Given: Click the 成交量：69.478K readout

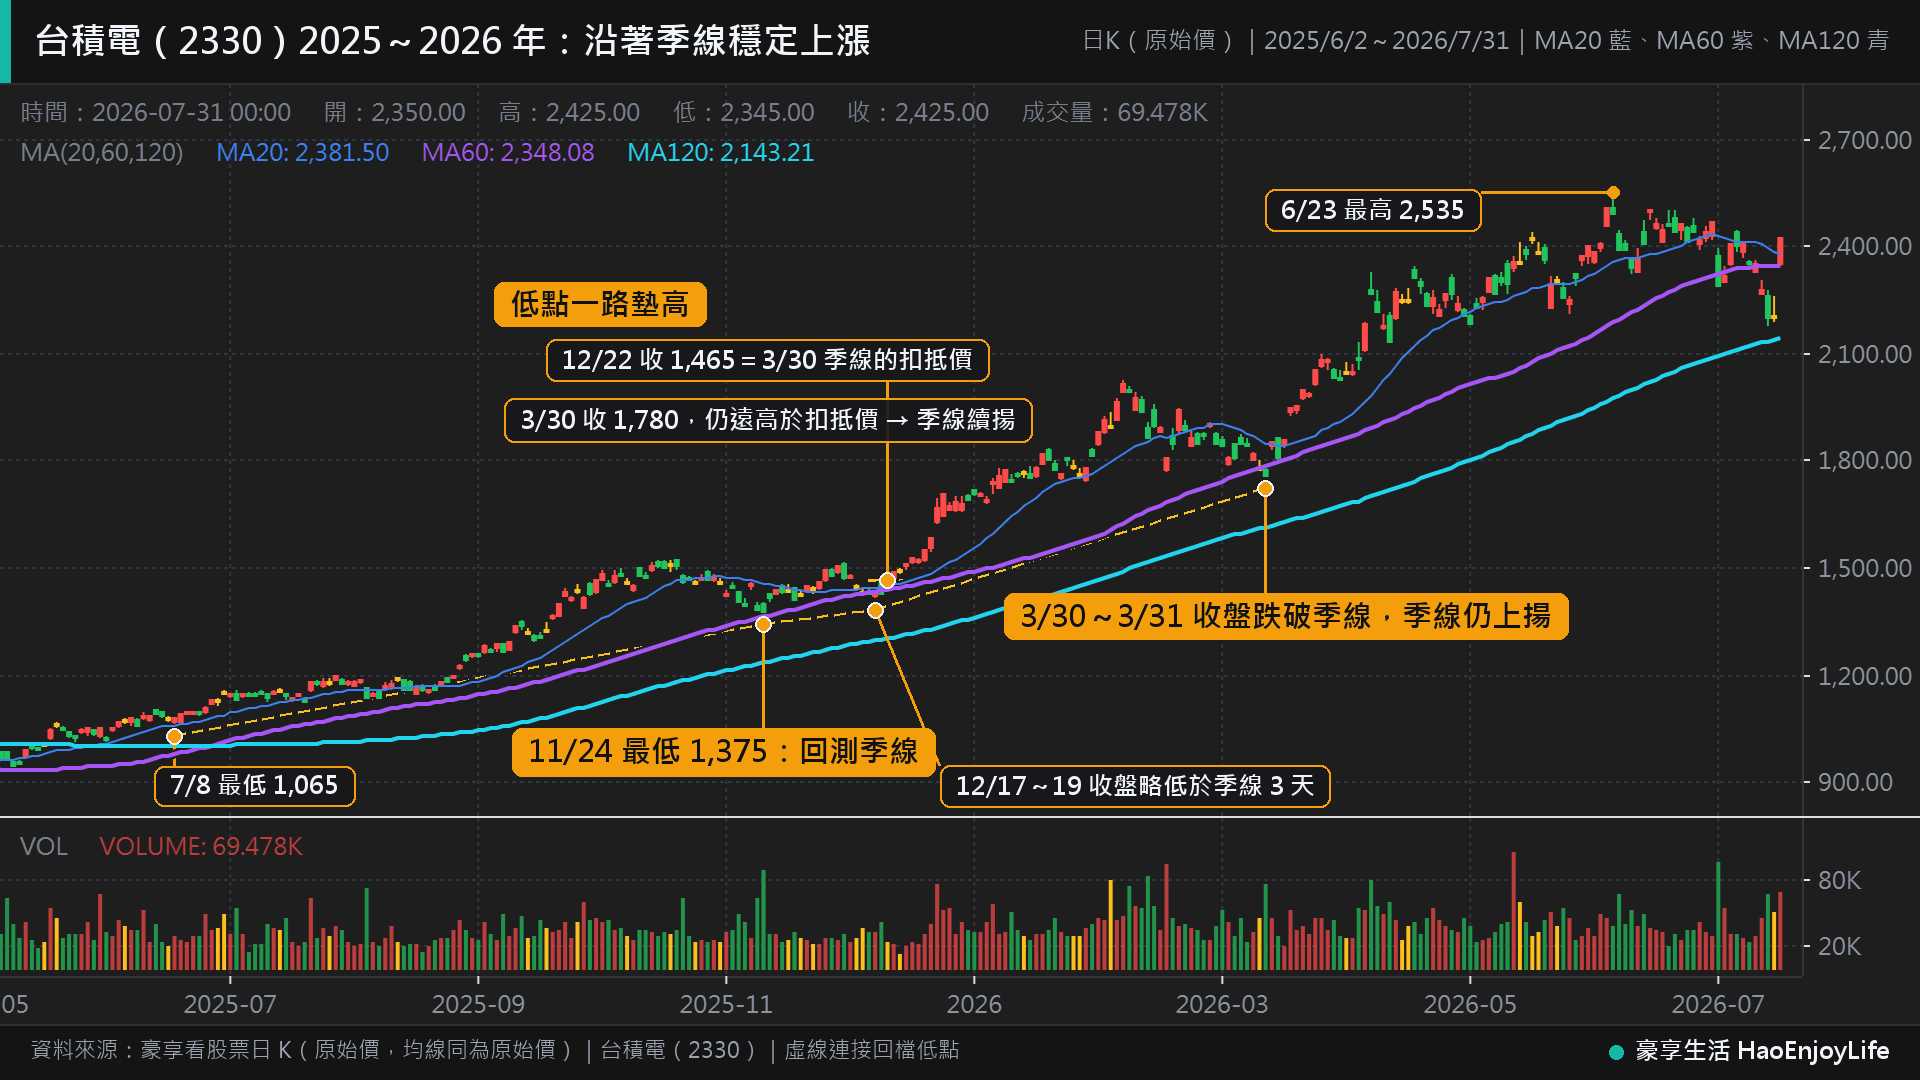Looking at the screenshot, I should point(1114,112).
